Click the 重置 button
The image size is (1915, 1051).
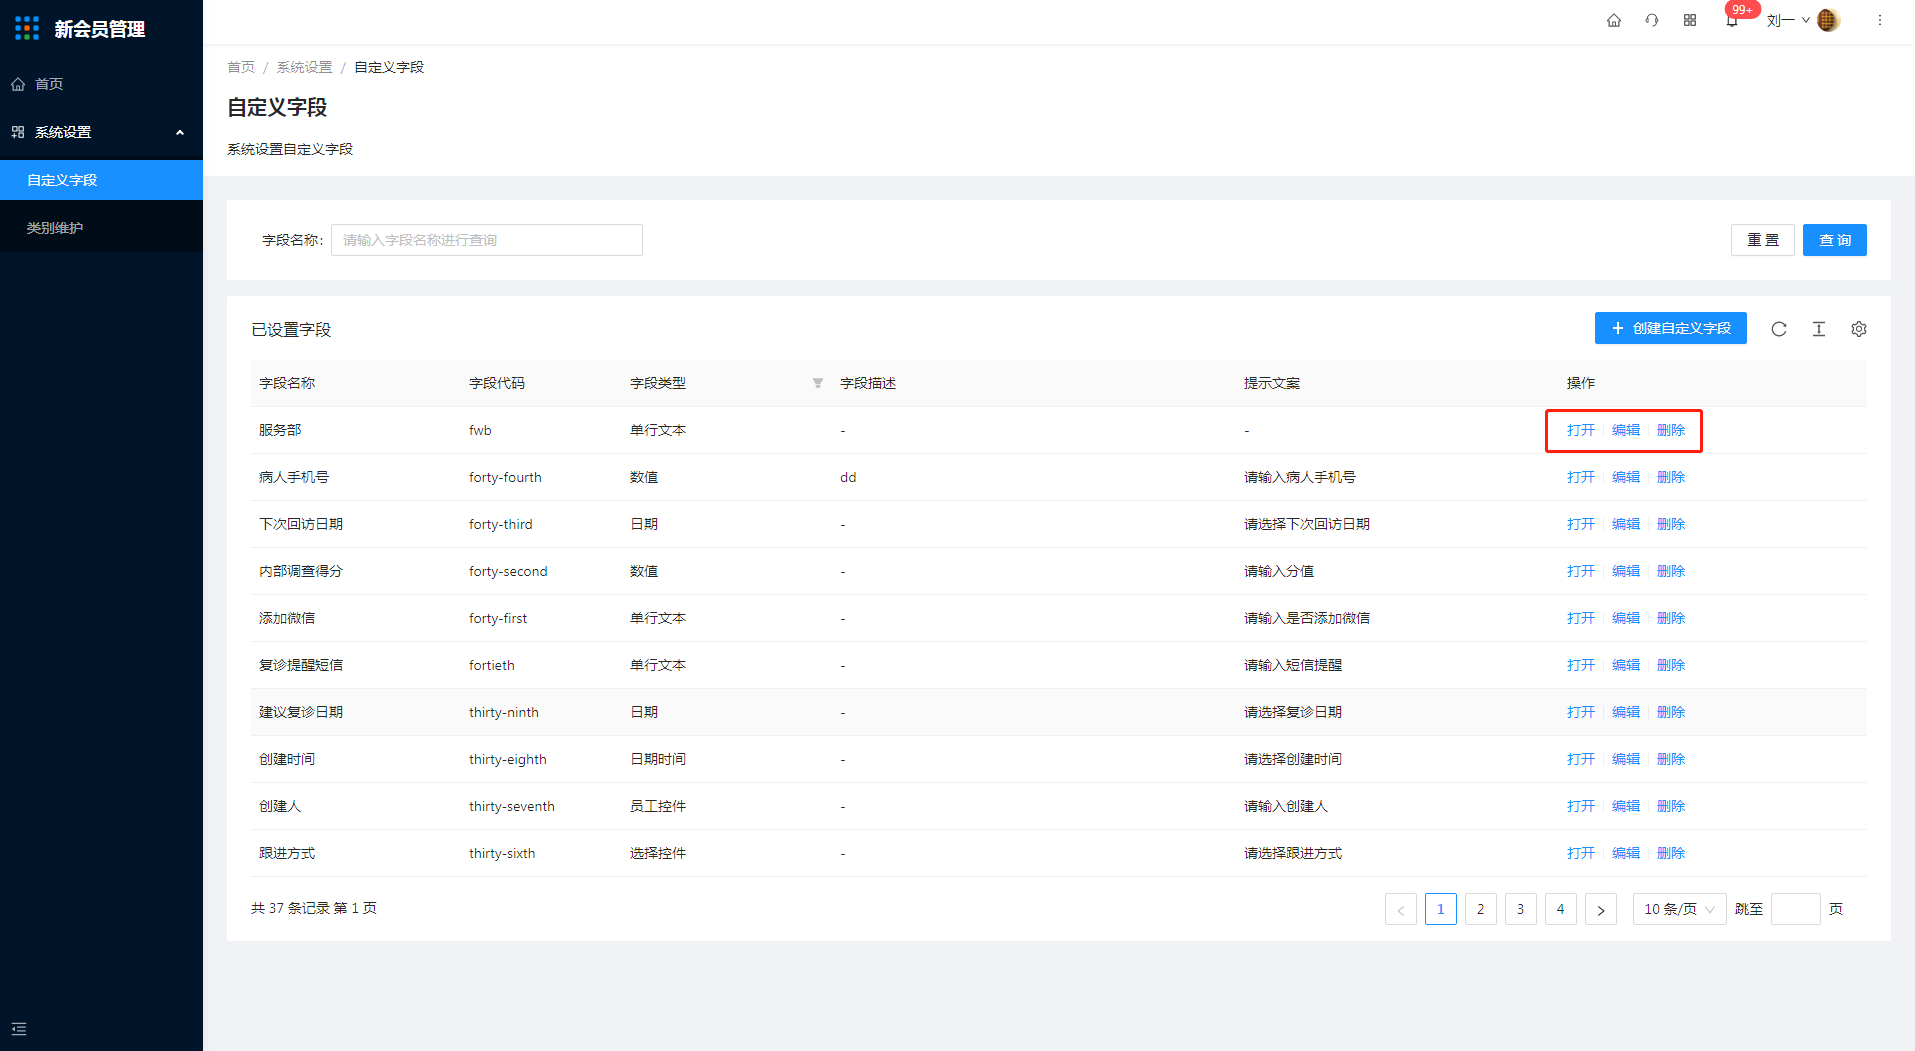click(1763, 240)
